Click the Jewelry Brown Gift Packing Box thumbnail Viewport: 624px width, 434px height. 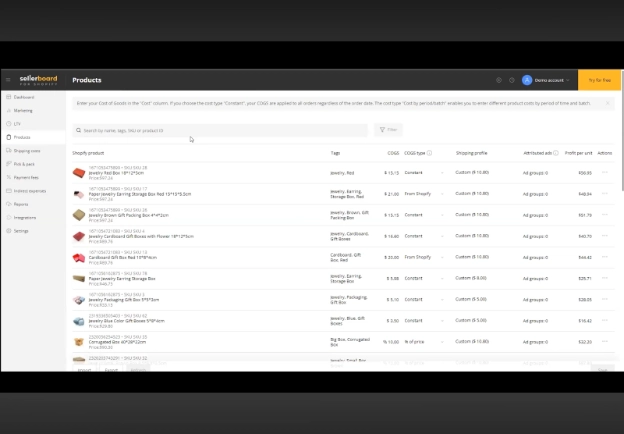[79, 215]
